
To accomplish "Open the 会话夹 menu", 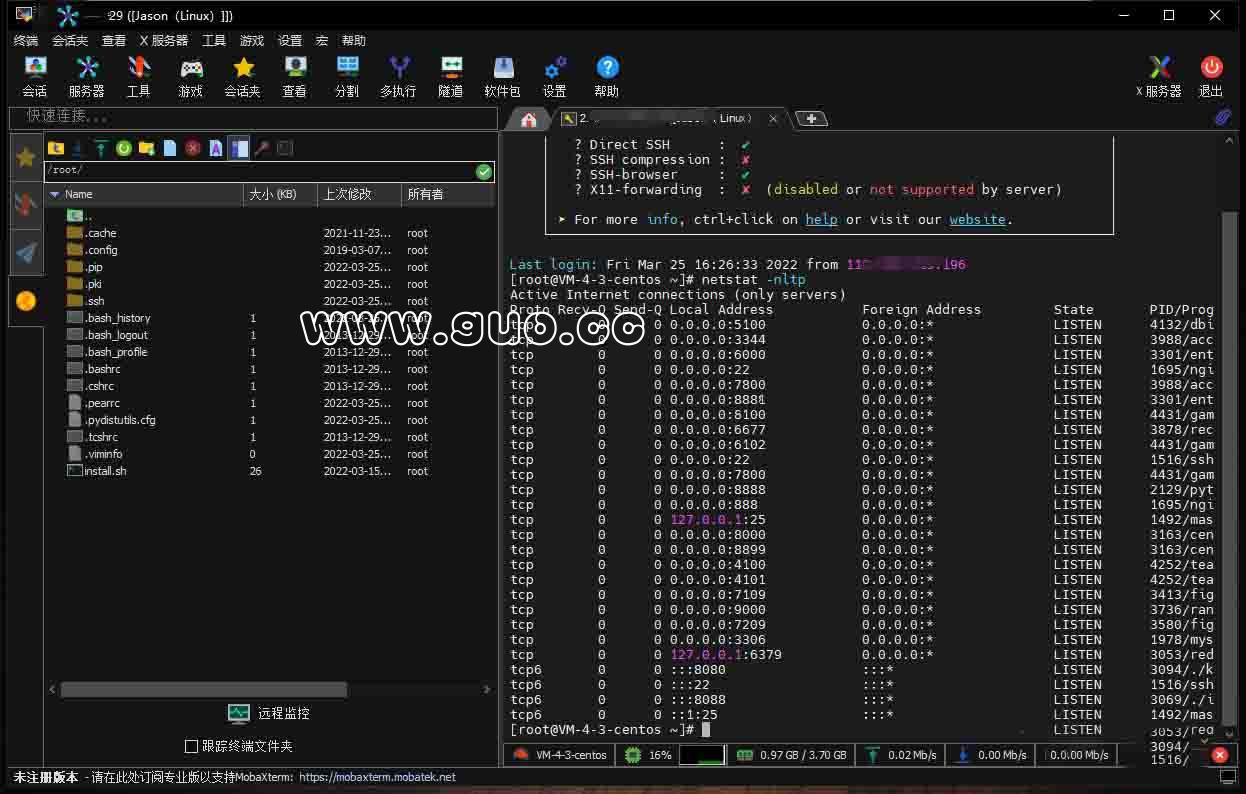I will (70, 41).
